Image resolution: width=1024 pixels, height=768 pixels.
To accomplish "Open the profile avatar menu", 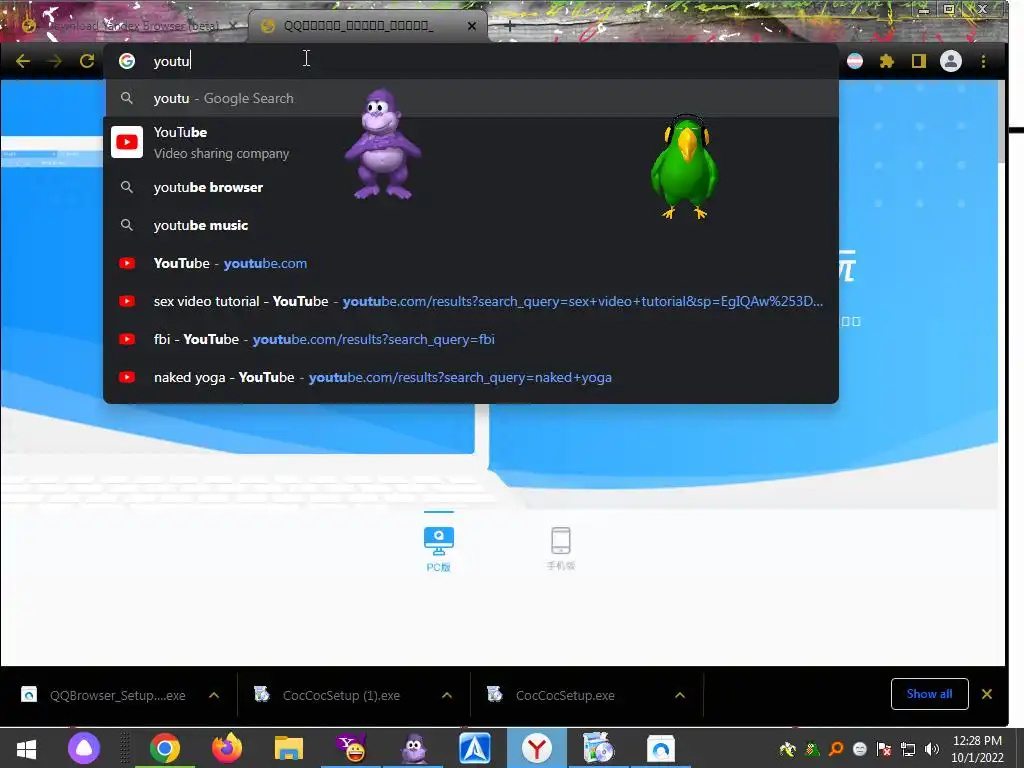I will coord(951,61).
